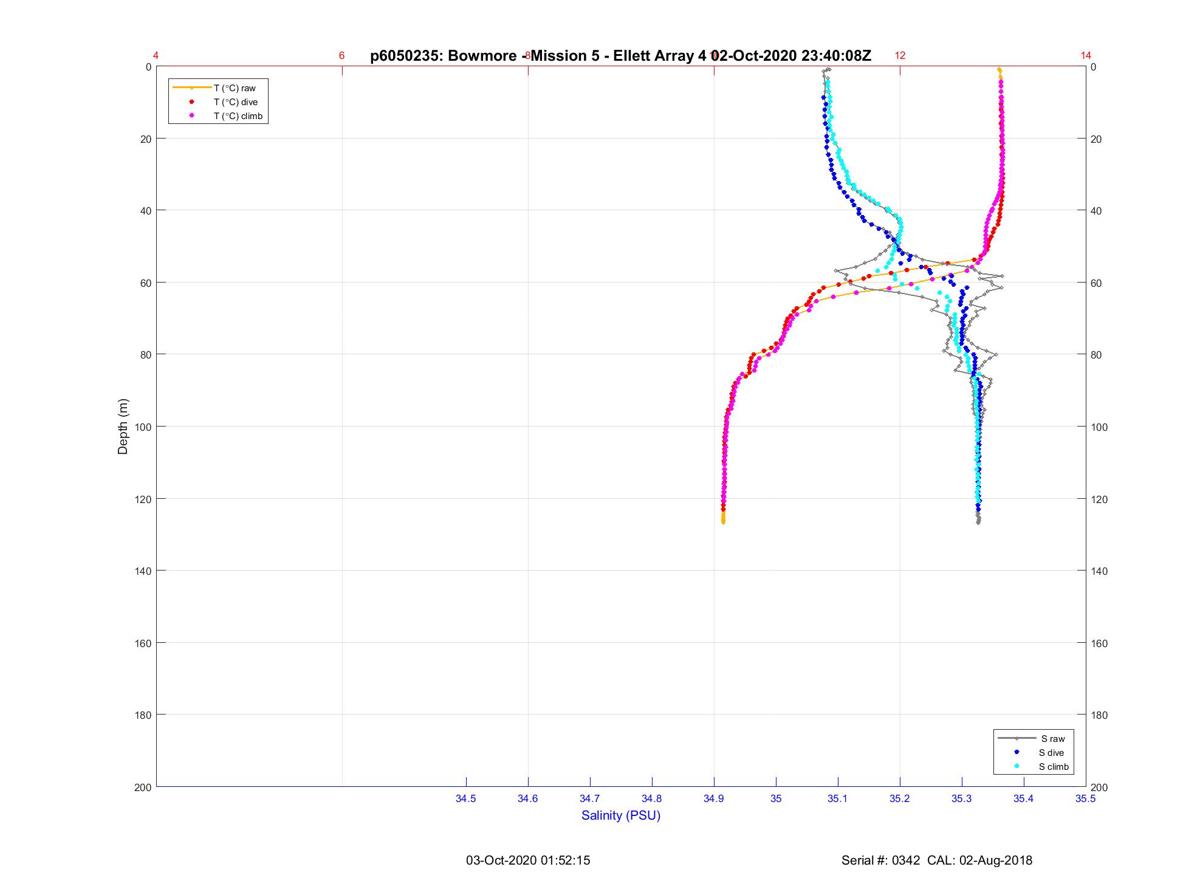
Task: Click the salinity tick label 35.3
Action: tap(962, 799)
